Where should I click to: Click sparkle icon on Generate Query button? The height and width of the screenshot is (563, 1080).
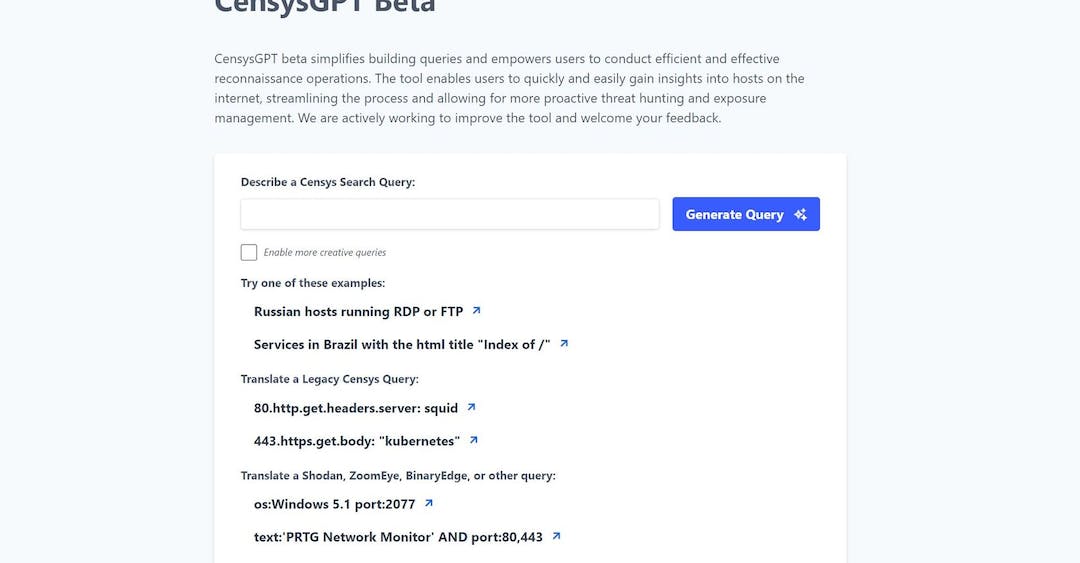[x=800, y=214]
